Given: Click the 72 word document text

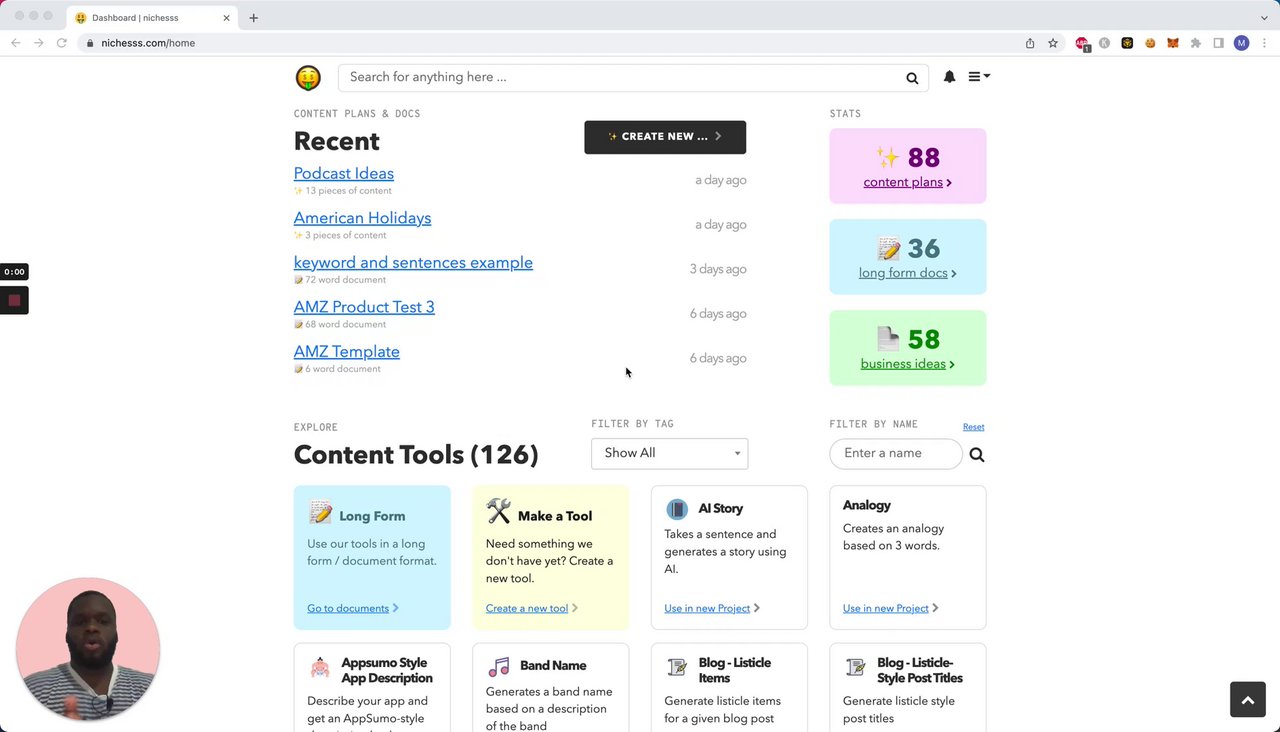Looking at the screenshot, I should (345, 280).
